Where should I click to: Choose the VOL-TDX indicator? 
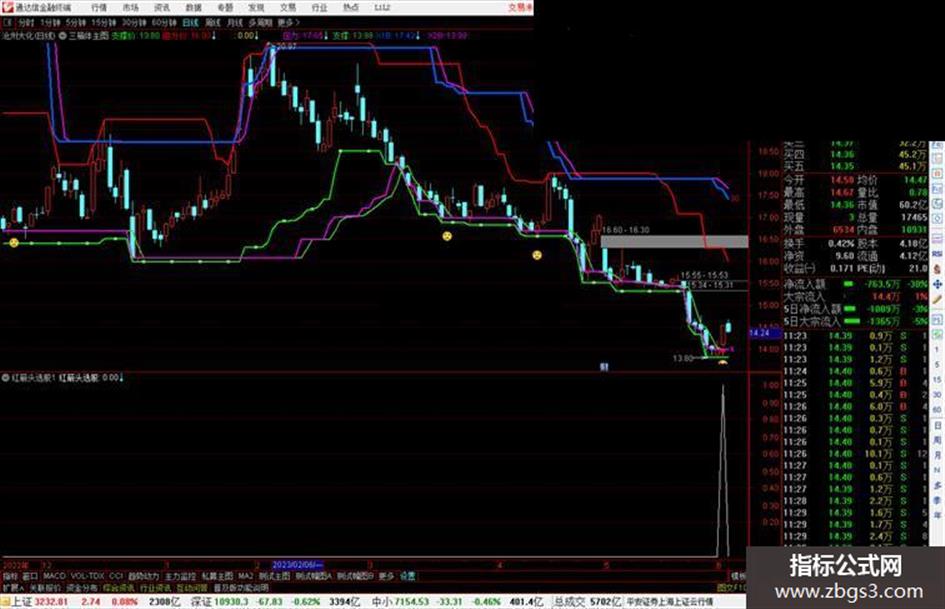(x=88, y=576)
